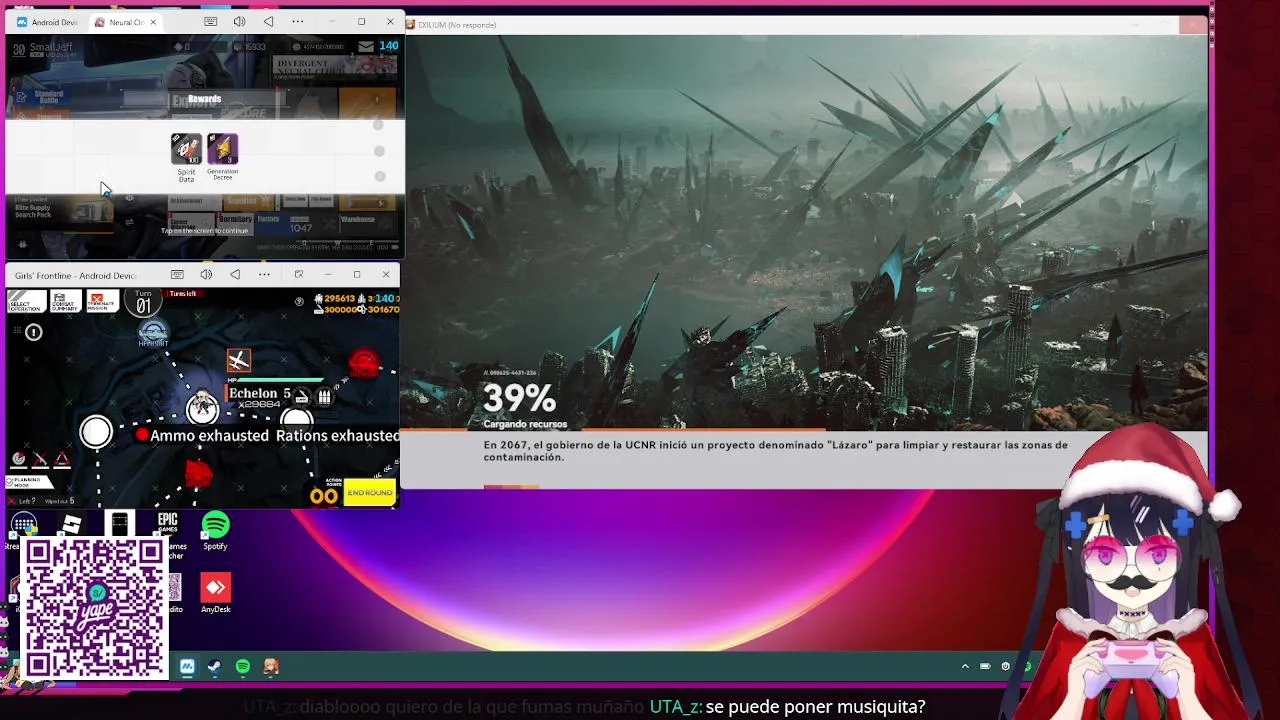Expand system tray hidden icons chevron
1280x720 pixels.
pos(965,666)
